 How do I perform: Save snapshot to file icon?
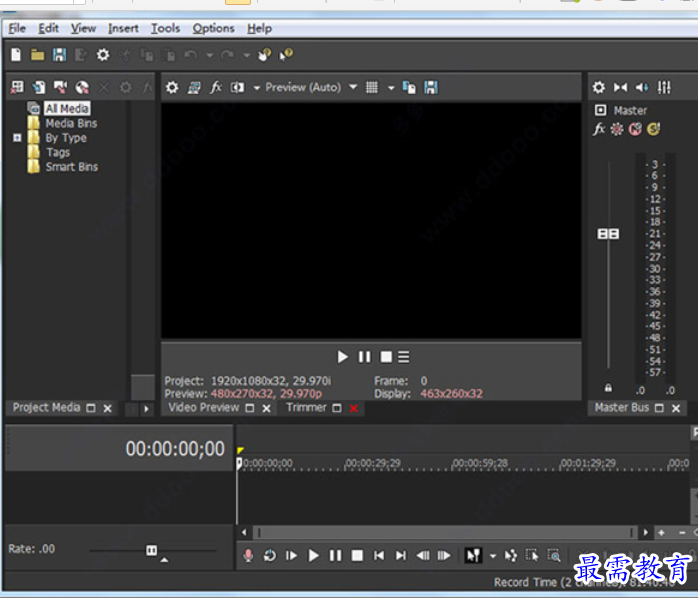coord(431,87)
